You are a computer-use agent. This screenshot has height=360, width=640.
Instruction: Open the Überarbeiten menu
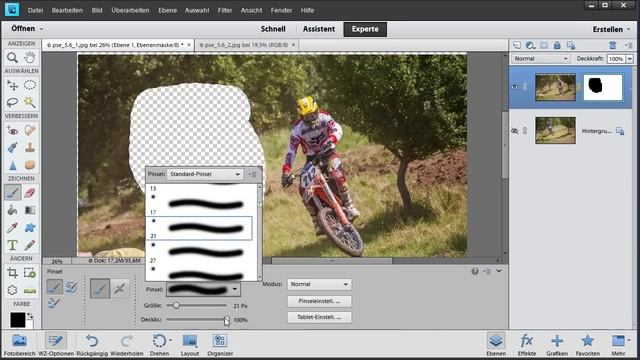(x=130, y=10)
